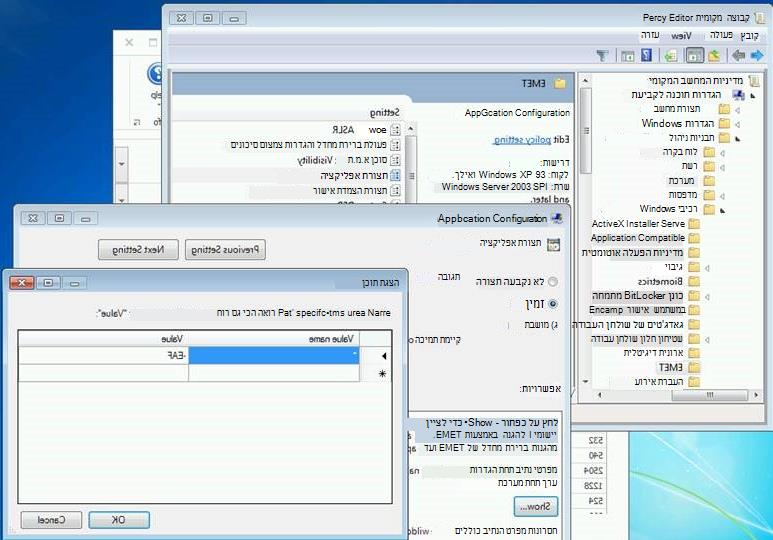Collapse the רכיבי Windows tree node
This screenshot has width=773, height=540.
click(x=722, y=211)
